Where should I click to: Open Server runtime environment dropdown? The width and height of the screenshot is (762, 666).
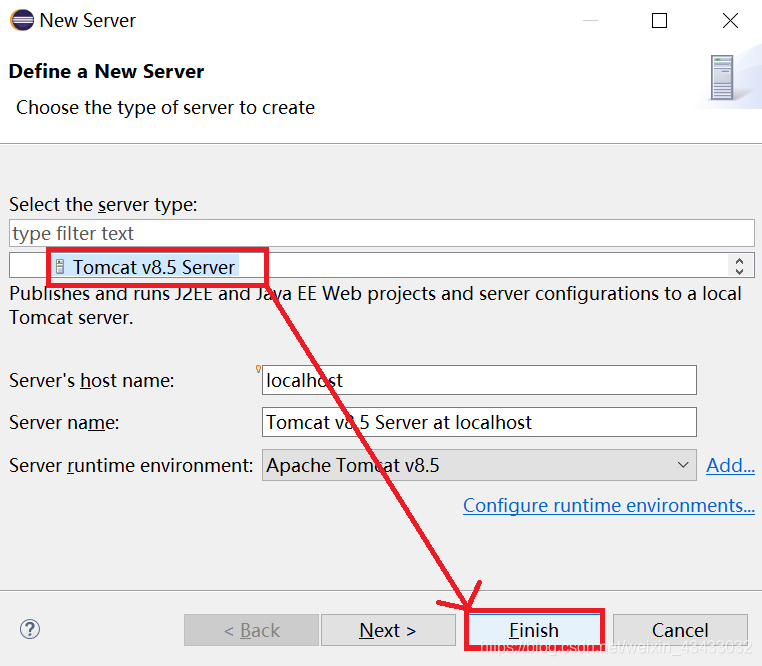pyautogui.click(x=479, y=465)
